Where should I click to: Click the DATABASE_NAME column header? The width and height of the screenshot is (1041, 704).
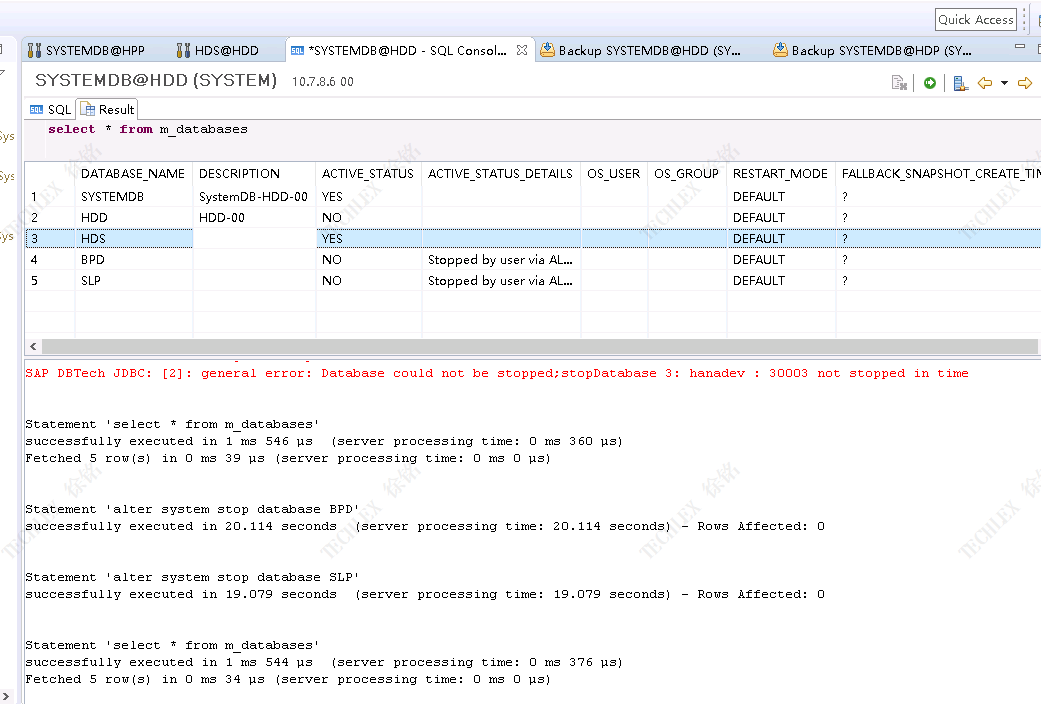click(132, 174)
